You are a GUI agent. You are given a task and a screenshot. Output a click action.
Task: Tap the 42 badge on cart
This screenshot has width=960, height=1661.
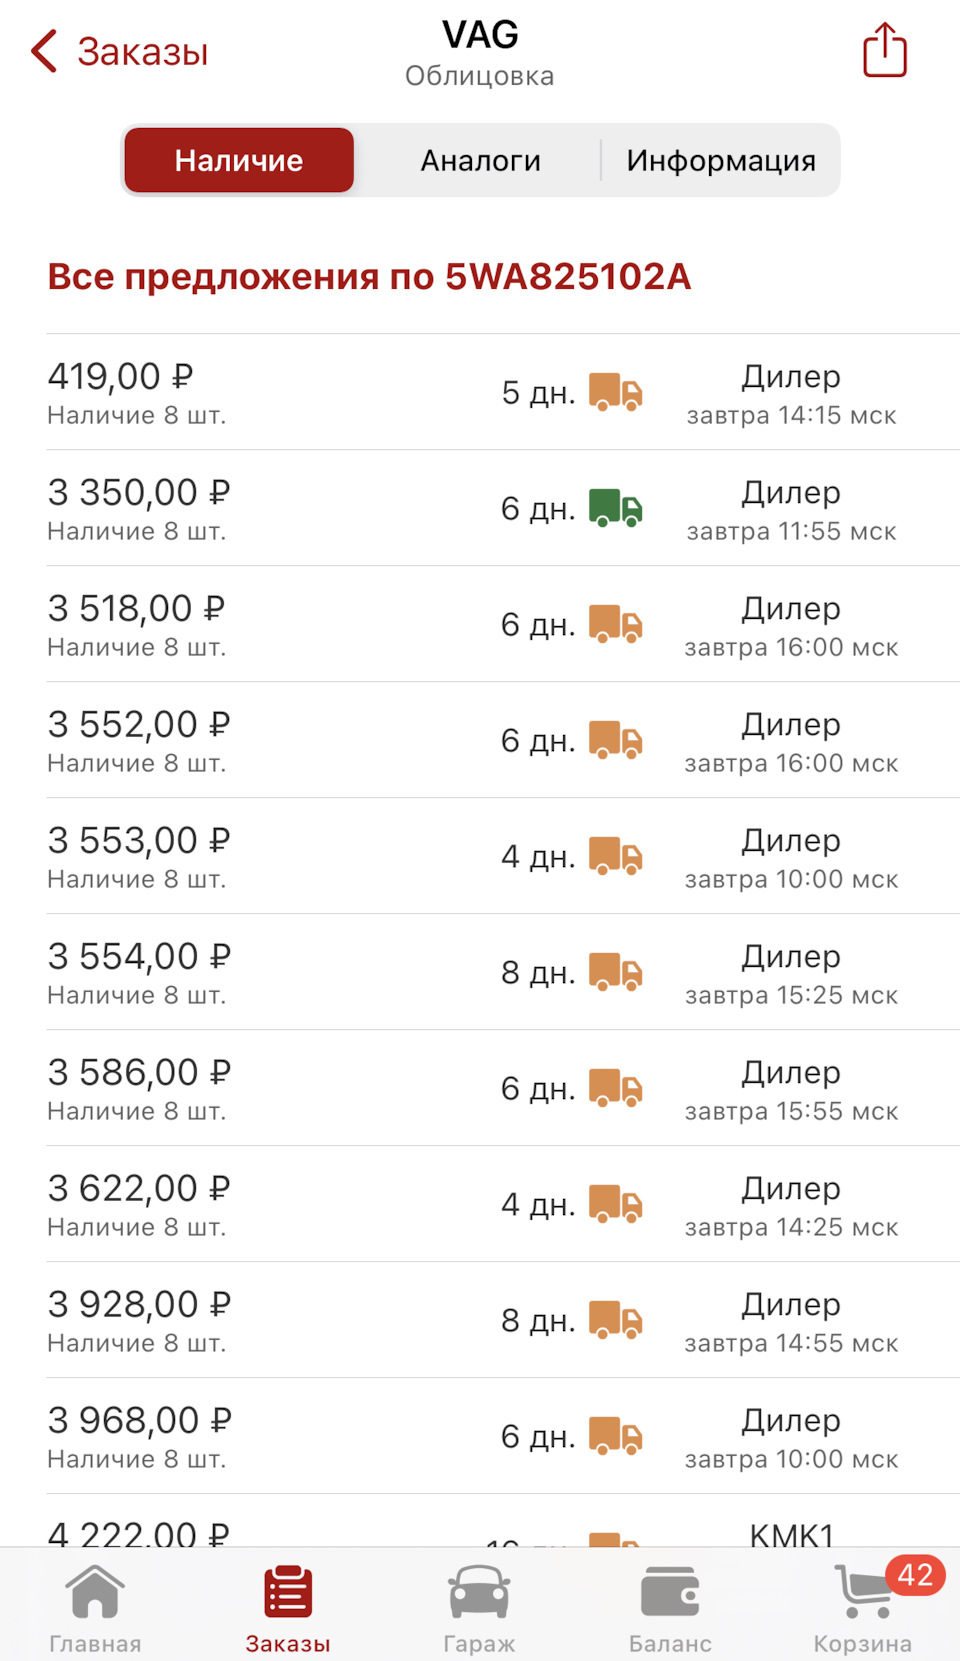(x=915, y=1575)
